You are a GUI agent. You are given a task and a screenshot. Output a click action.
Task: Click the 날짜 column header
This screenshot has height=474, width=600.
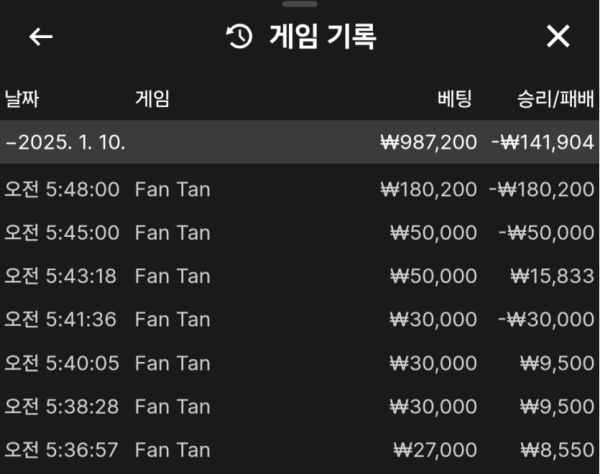(x=22, y=99)
